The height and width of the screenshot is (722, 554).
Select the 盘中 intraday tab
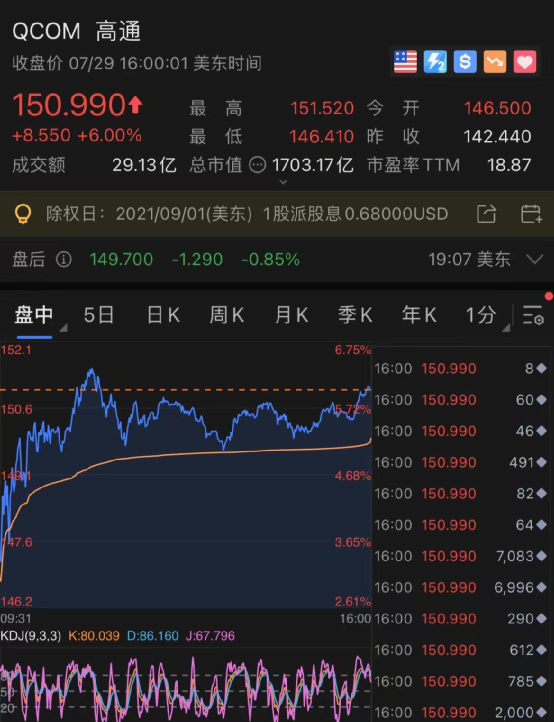pyautogui.click(x=34, y=315)
